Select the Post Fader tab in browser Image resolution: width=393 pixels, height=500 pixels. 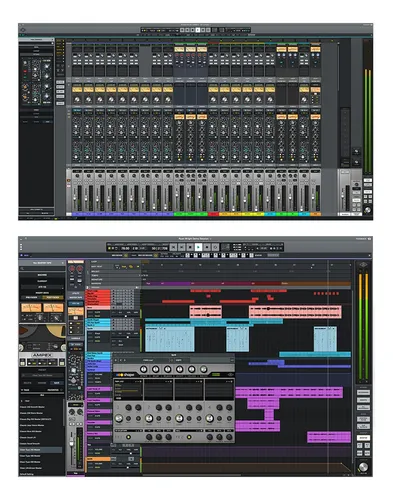[x=53, y=297]
